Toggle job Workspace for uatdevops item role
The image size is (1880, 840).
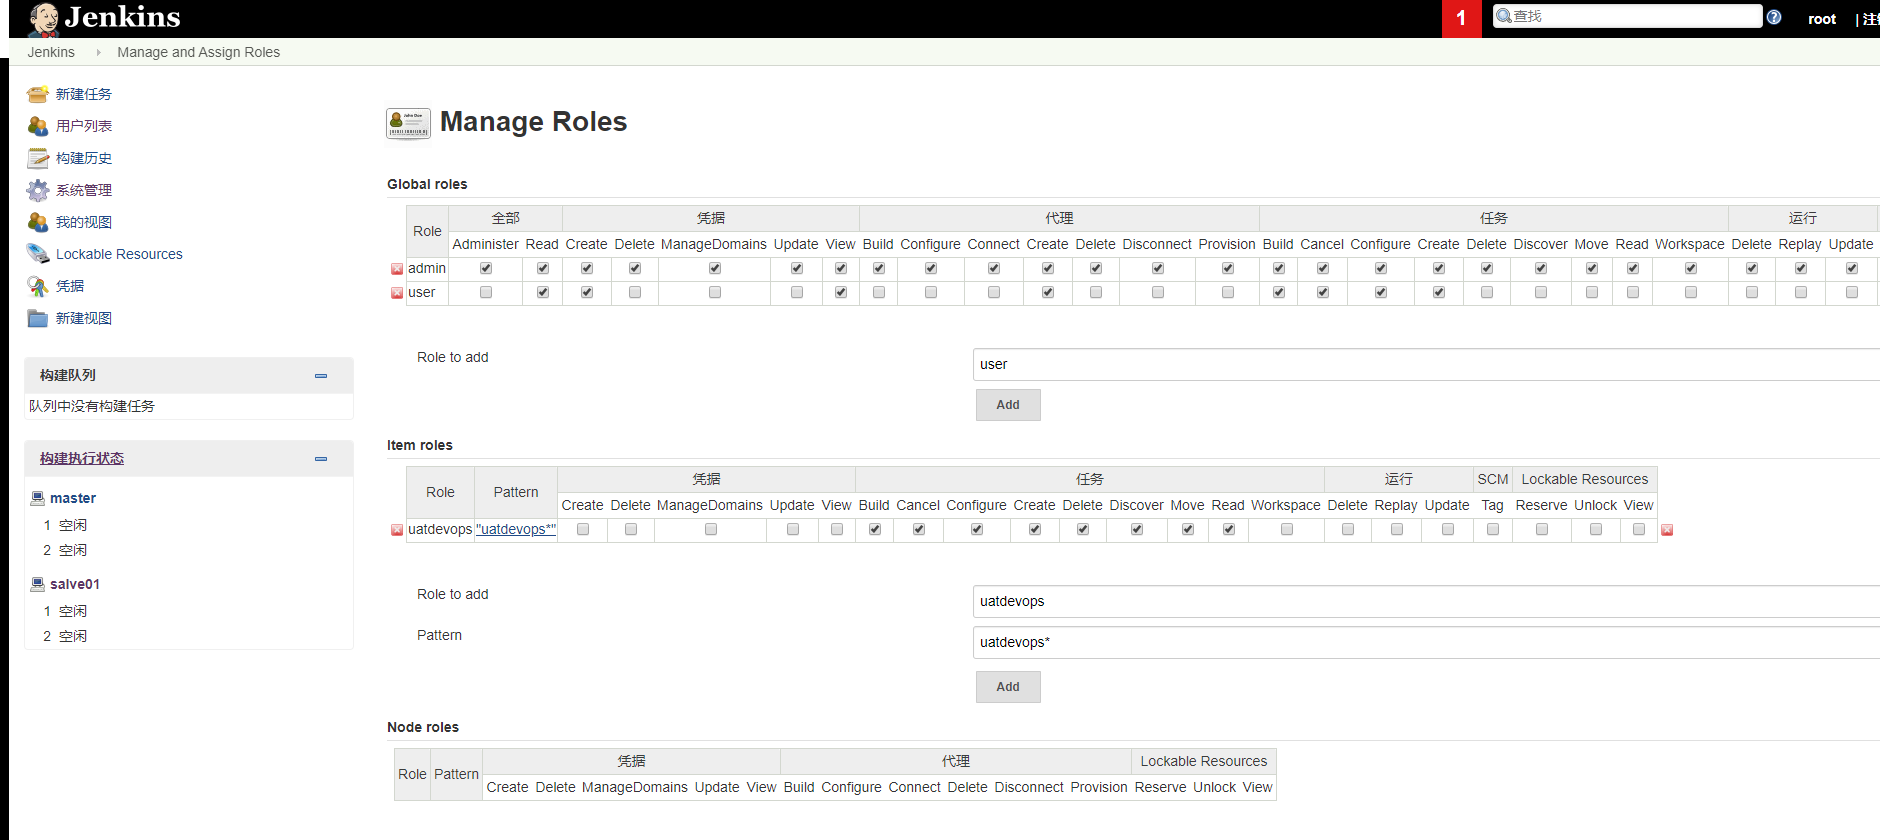pos(1287,529)
